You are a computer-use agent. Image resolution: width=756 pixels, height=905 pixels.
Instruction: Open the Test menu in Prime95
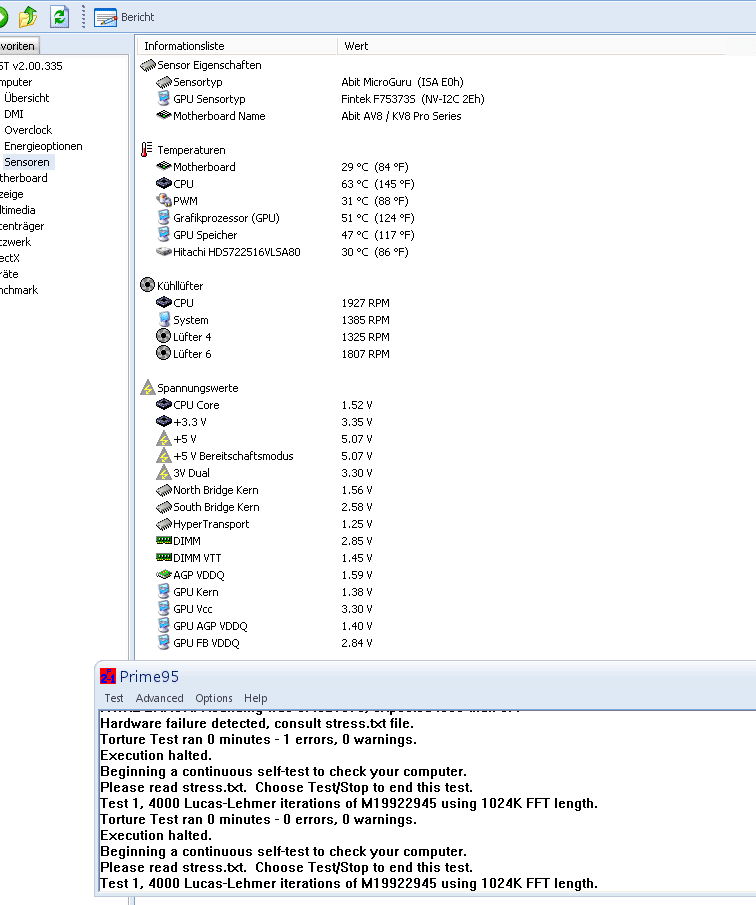(x=114, y=698)
